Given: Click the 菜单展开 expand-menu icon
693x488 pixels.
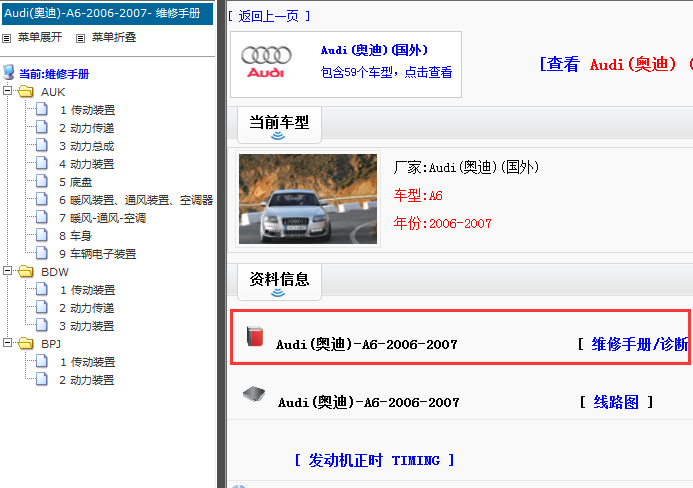Looking at the screenshot, I should point(6,38).
